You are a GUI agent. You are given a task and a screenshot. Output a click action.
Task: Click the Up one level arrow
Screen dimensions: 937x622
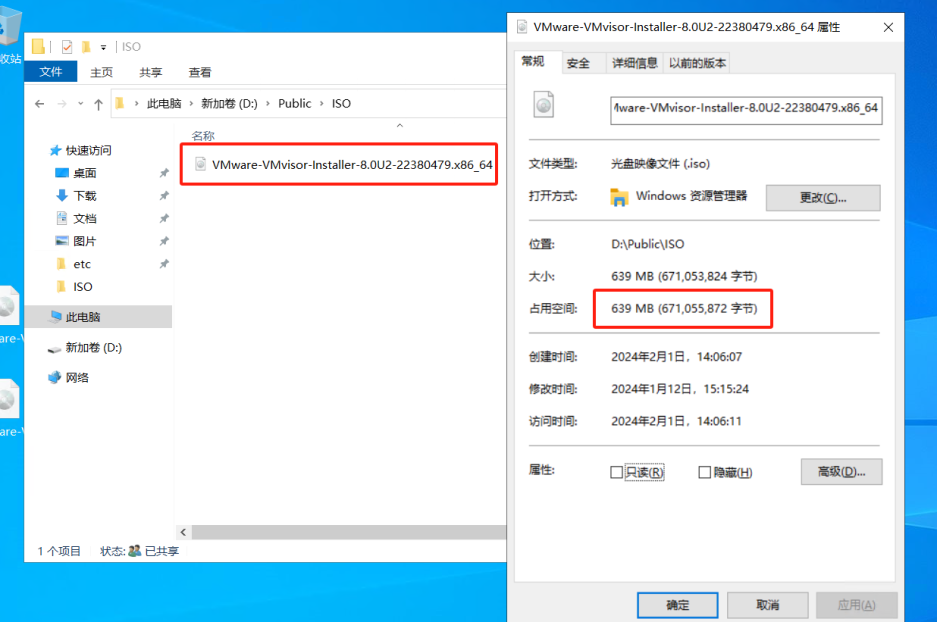pos(99,104)
